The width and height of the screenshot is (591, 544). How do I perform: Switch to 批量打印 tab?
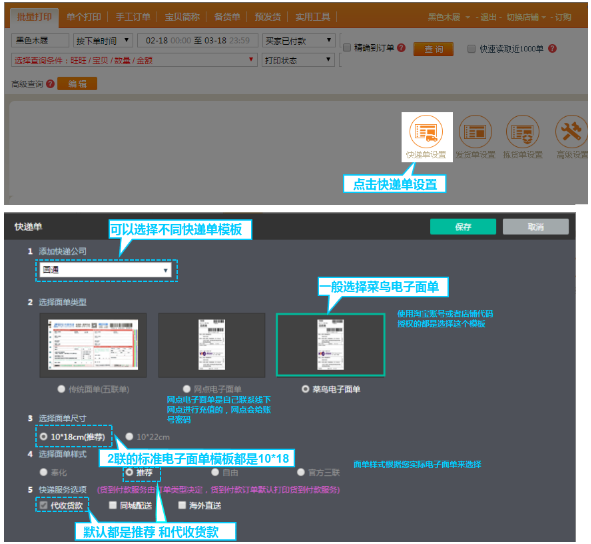34,17
